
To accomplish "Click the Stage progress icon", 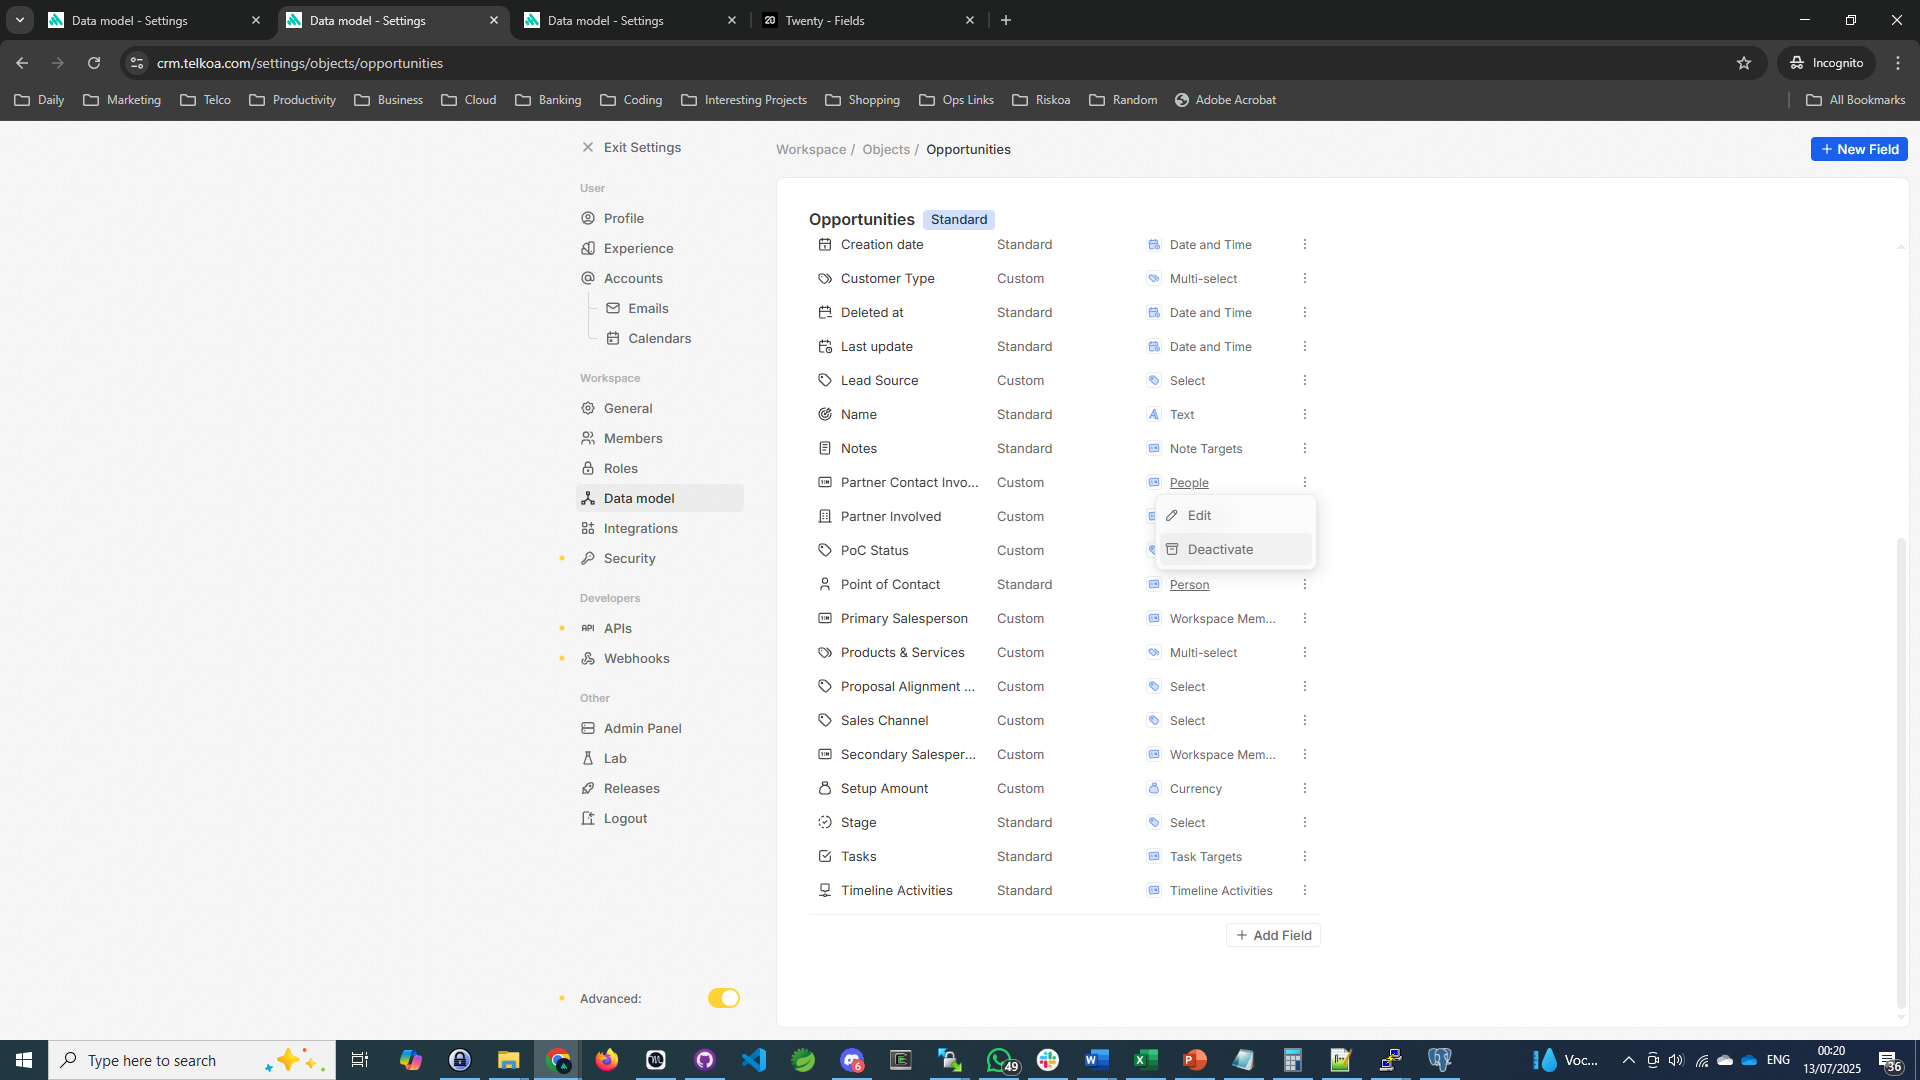I will click(825, 822).
